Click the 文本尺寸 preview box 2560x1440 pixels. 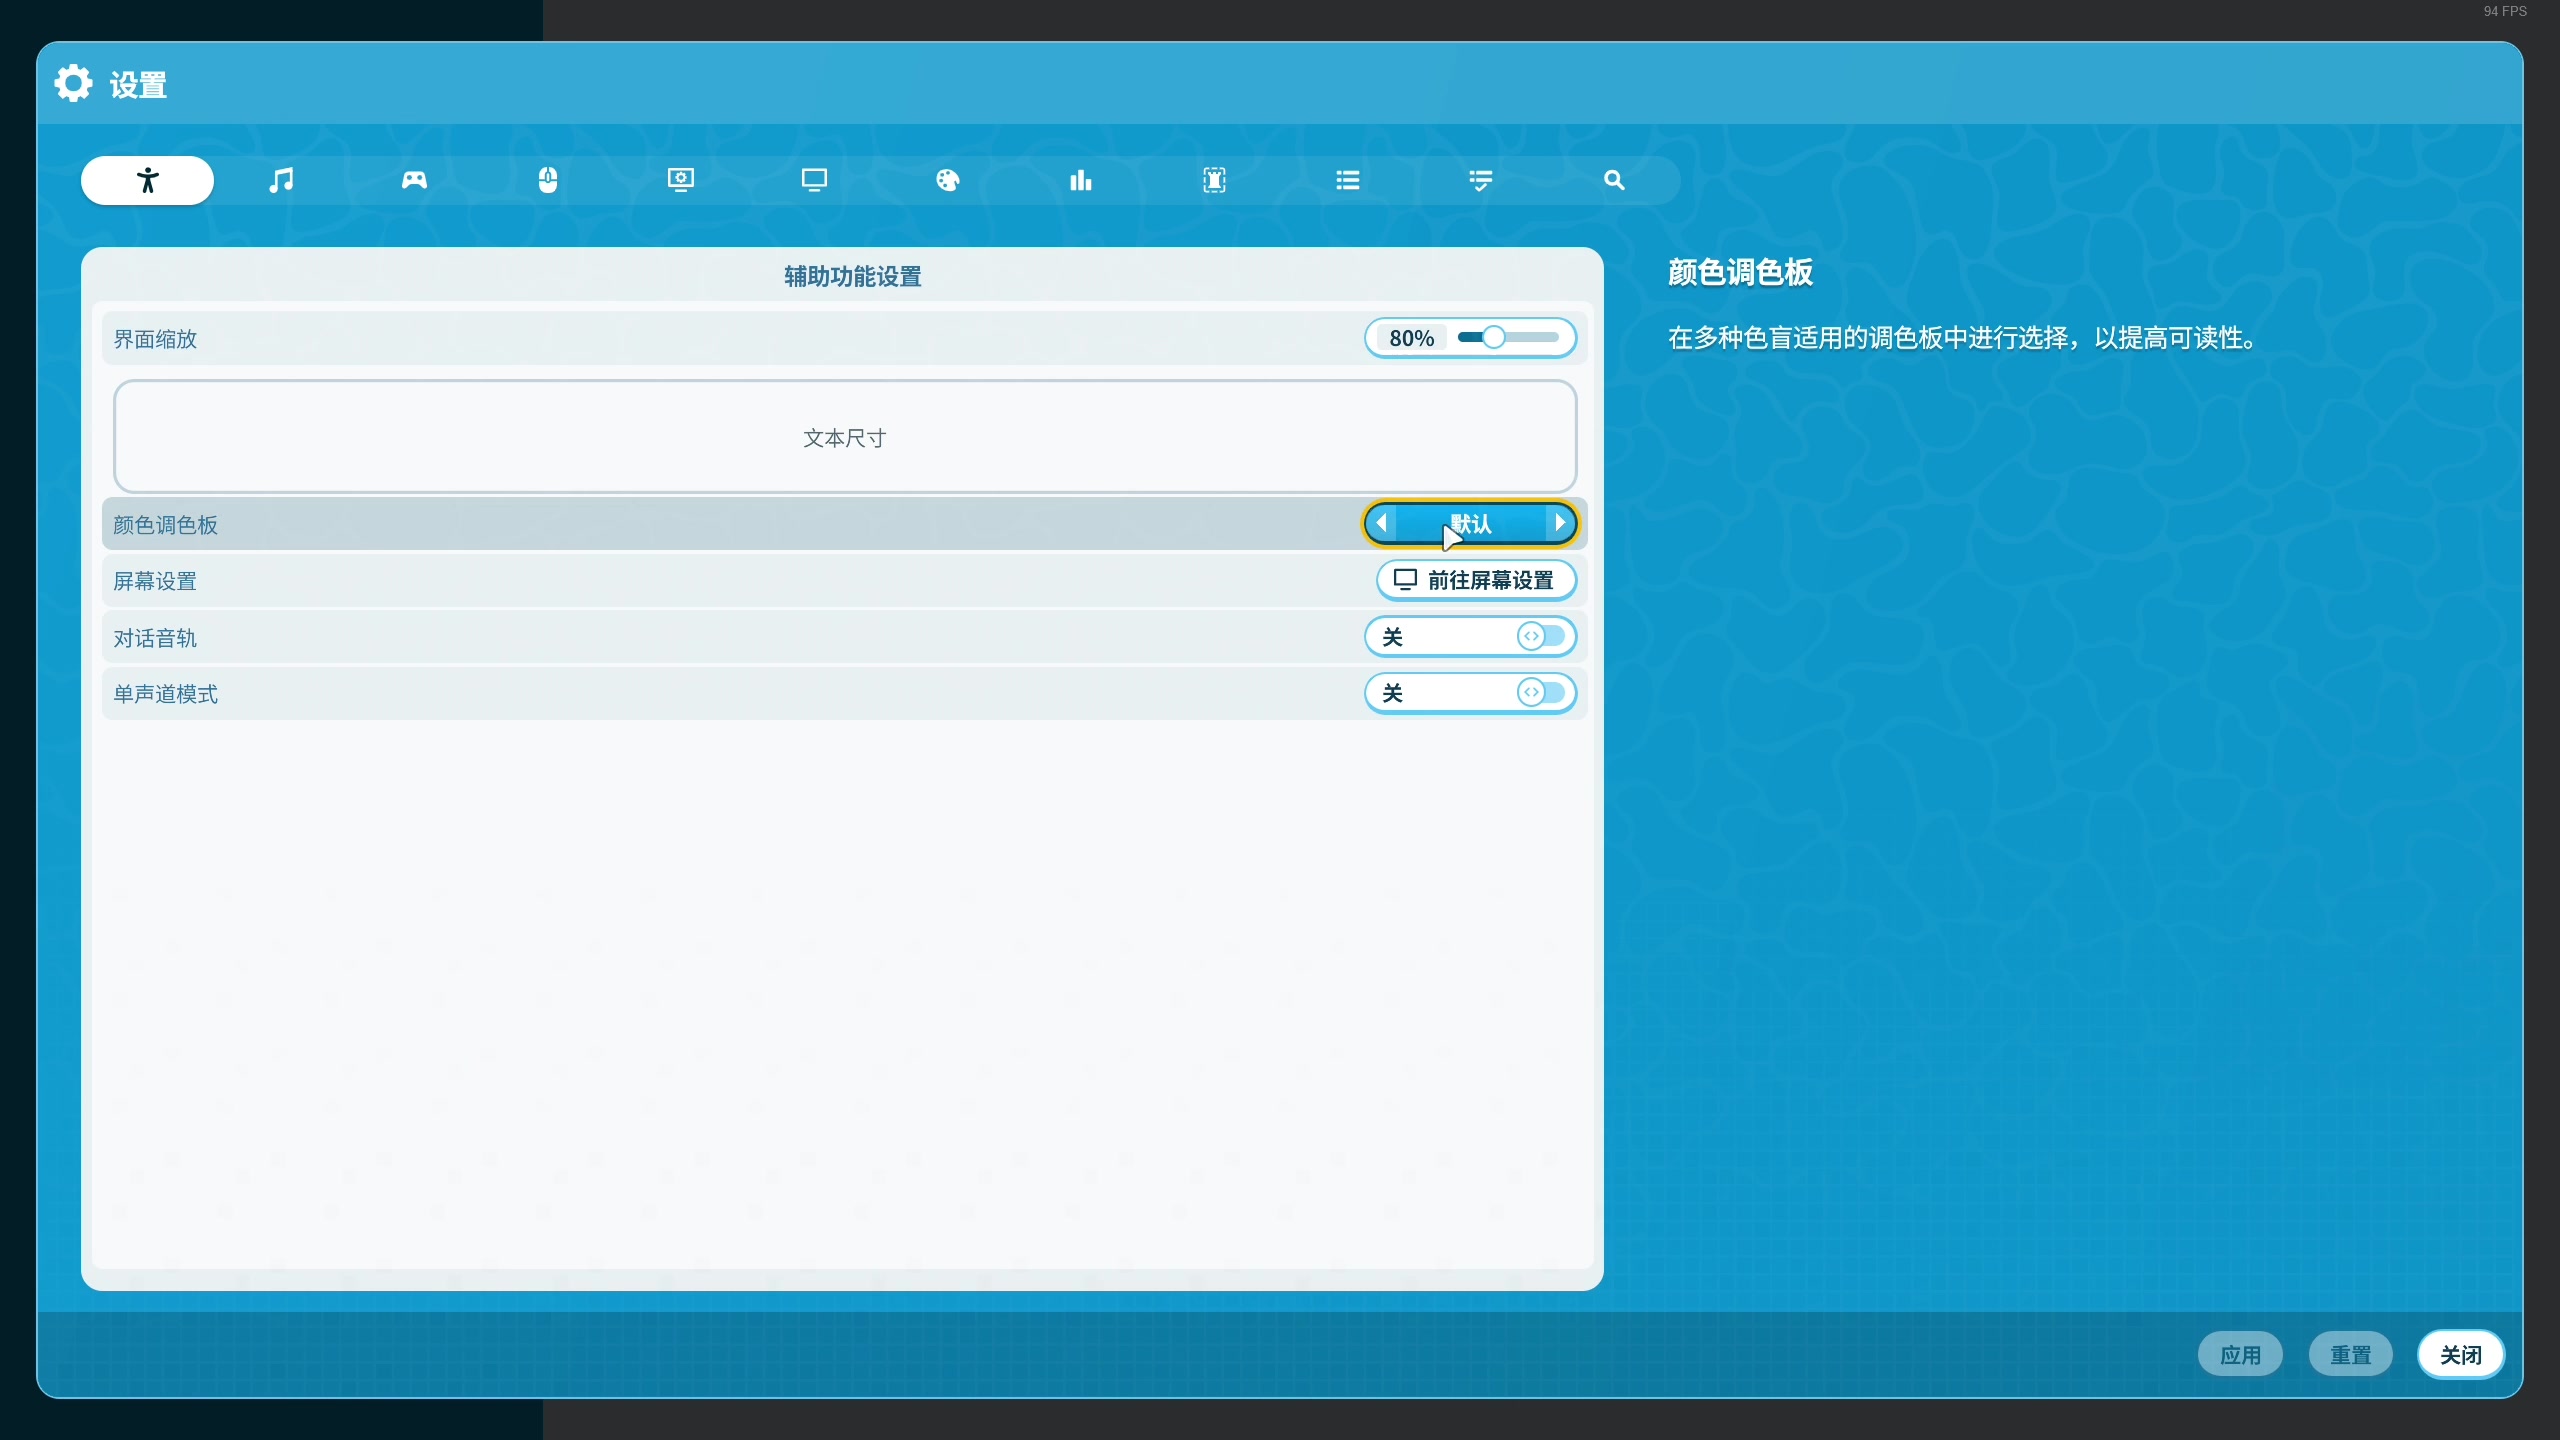(x=845, y=437)
